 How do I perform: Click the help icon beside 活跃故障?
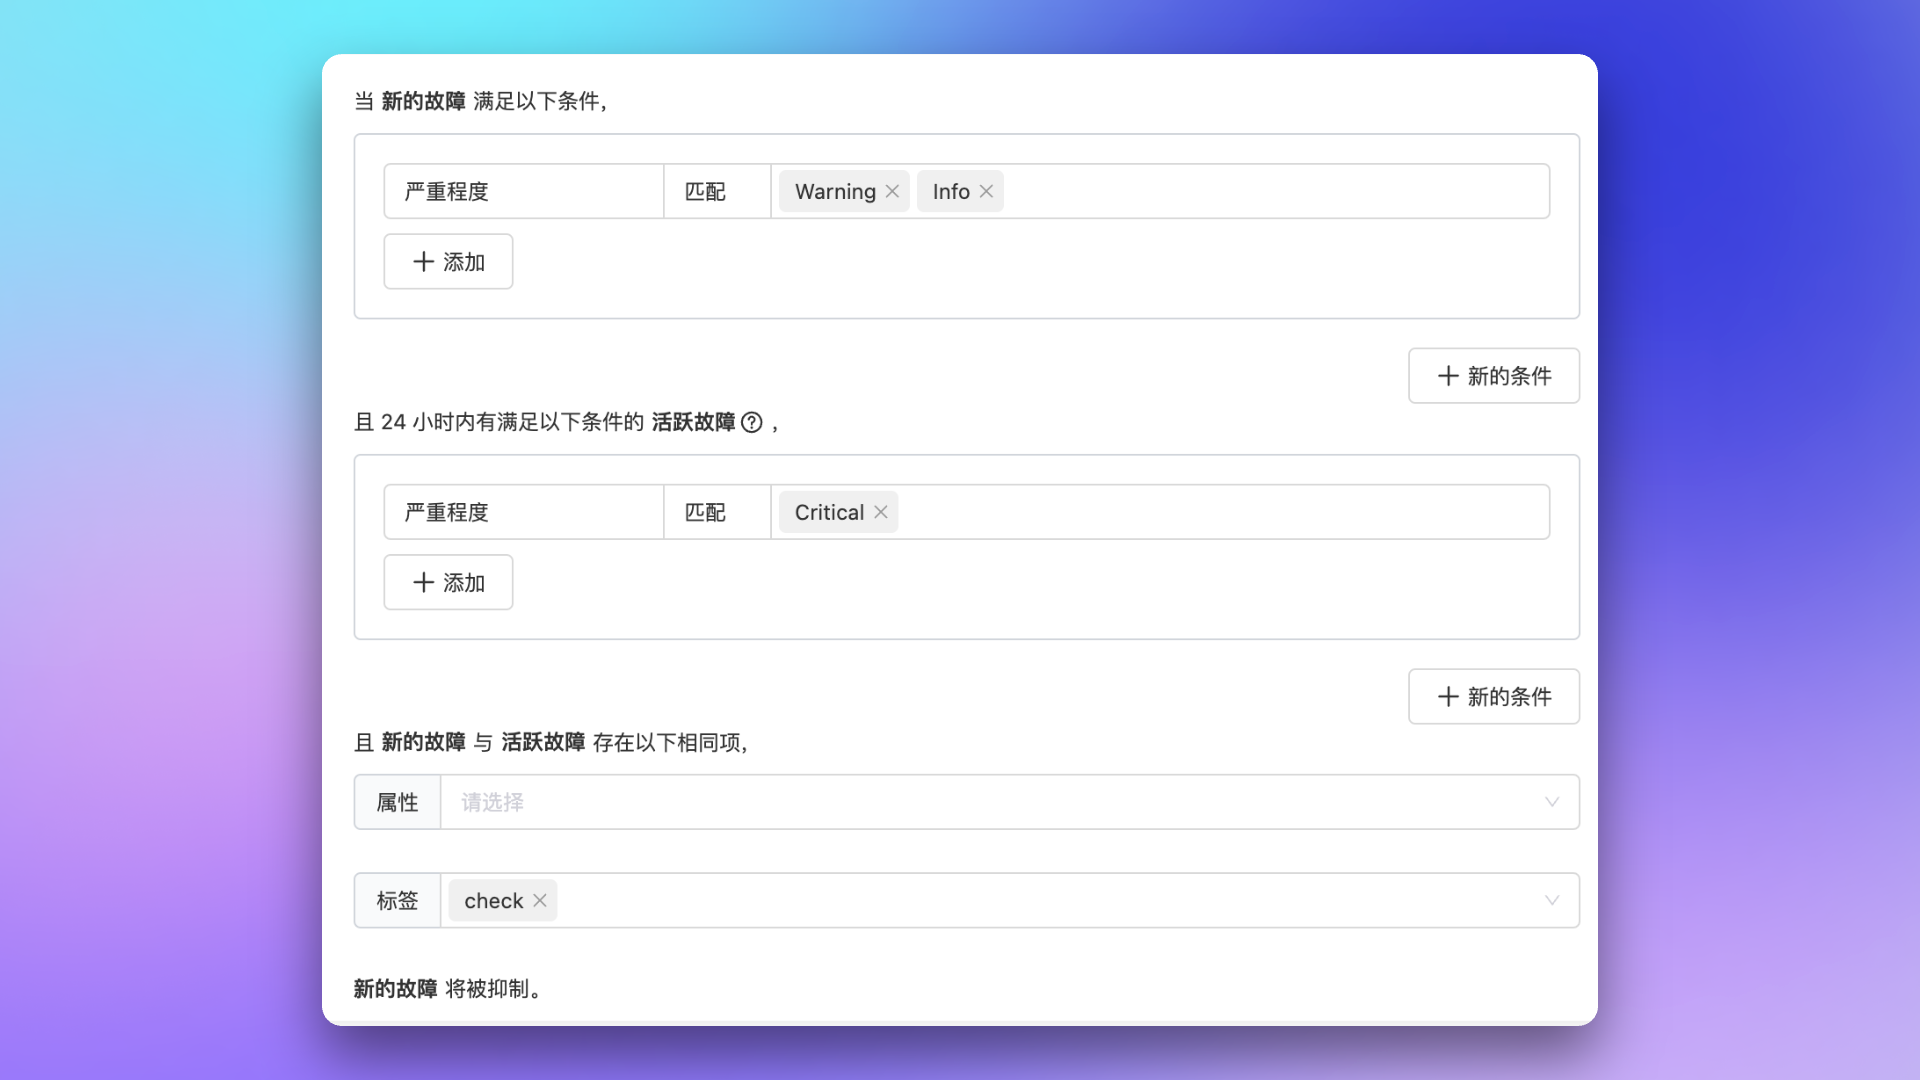click(752, 422)
